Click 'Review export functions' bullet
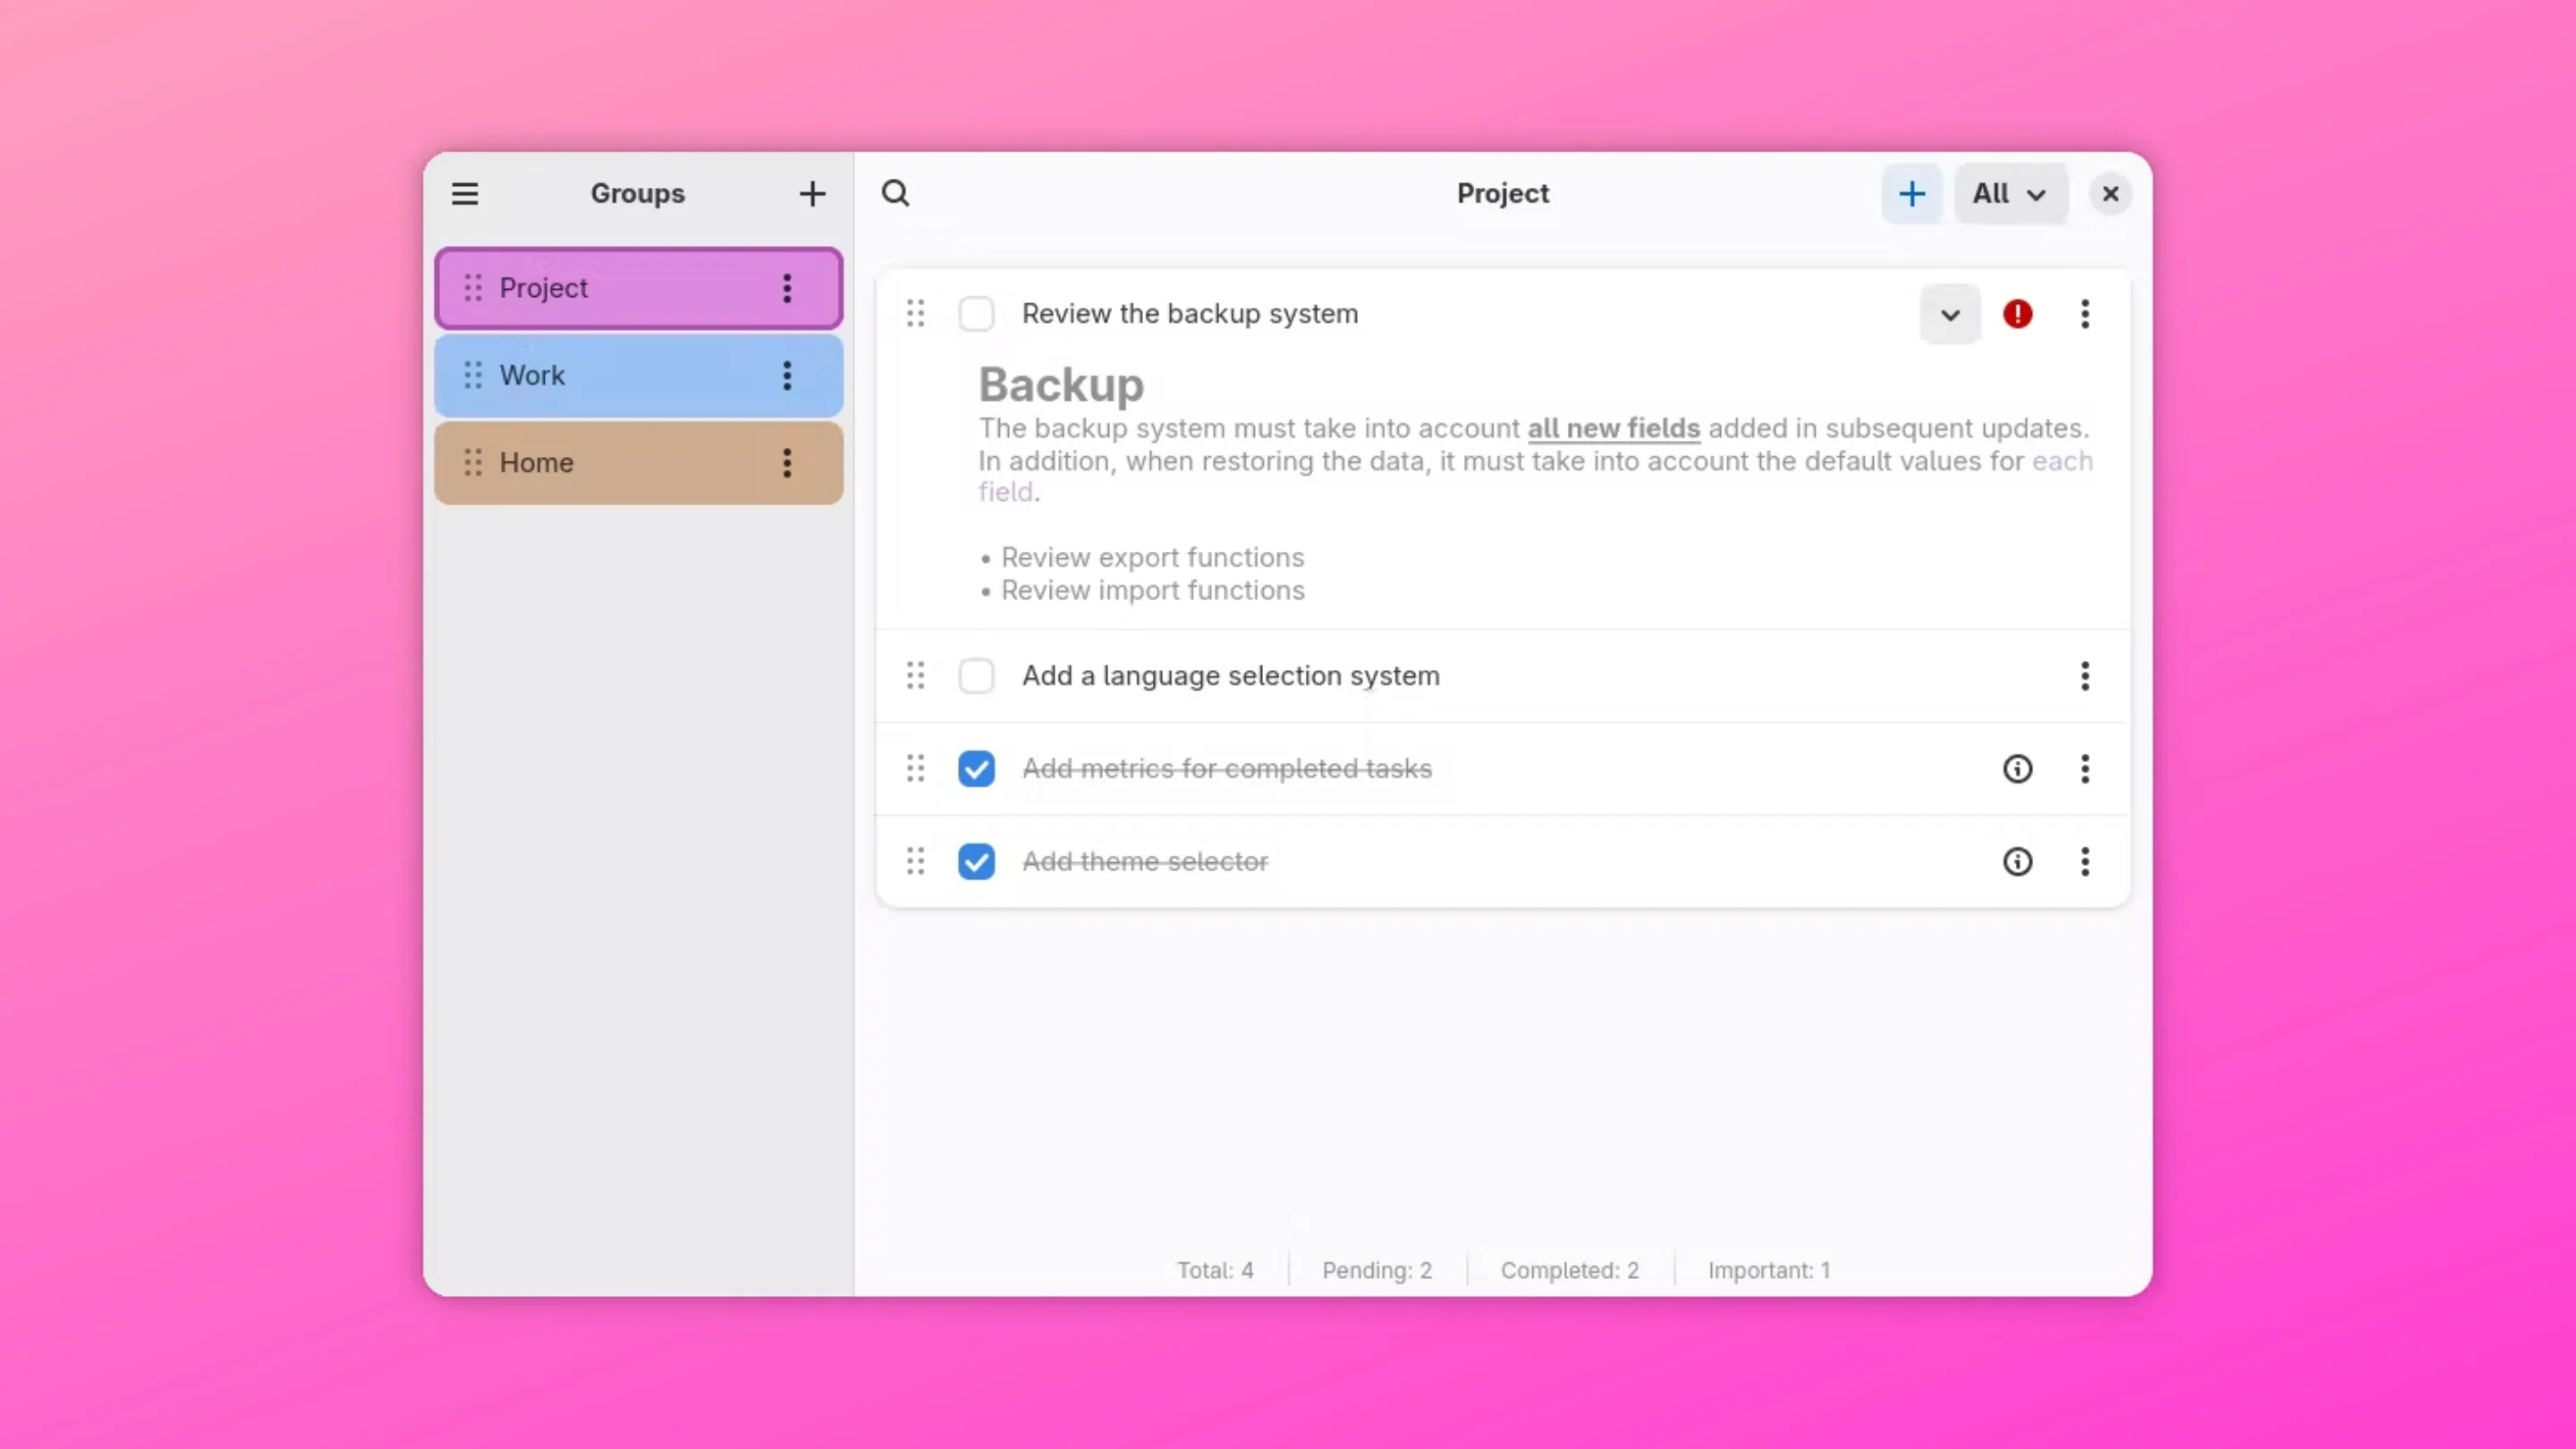The height and width of the screenshot is (1449, 2576). point(1152,557)
